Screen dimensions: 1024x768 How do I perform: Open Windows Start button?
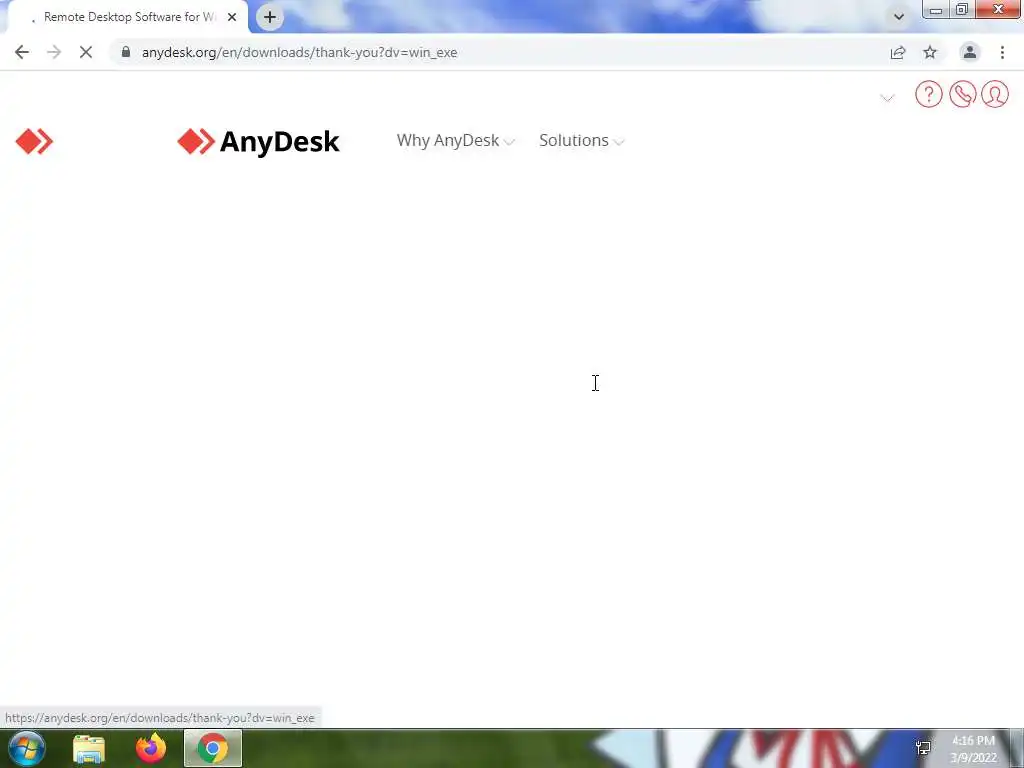[27, 748]
